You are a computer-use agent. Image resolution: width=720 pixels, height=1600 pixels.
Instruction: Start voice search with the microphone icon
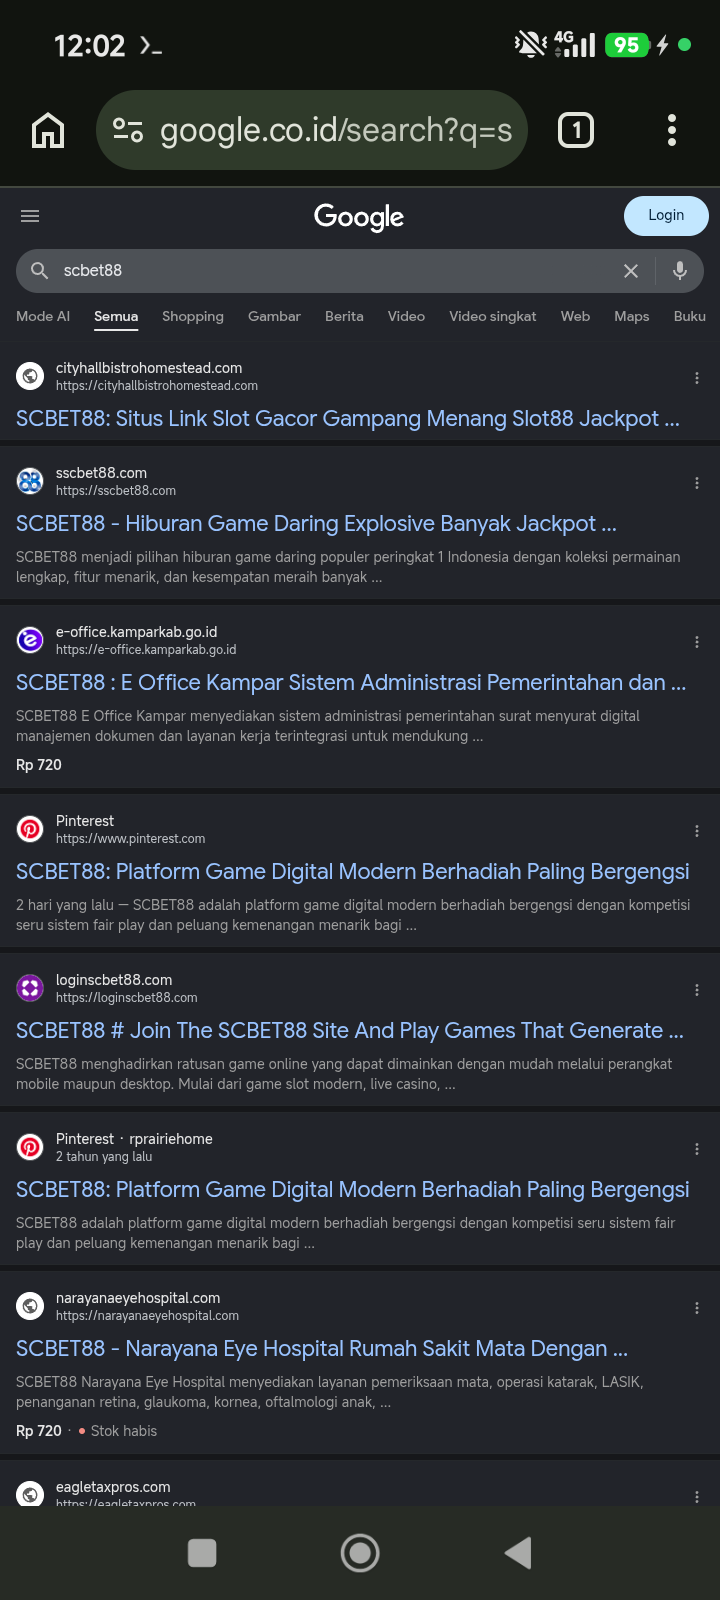click(x=680, y=271)
